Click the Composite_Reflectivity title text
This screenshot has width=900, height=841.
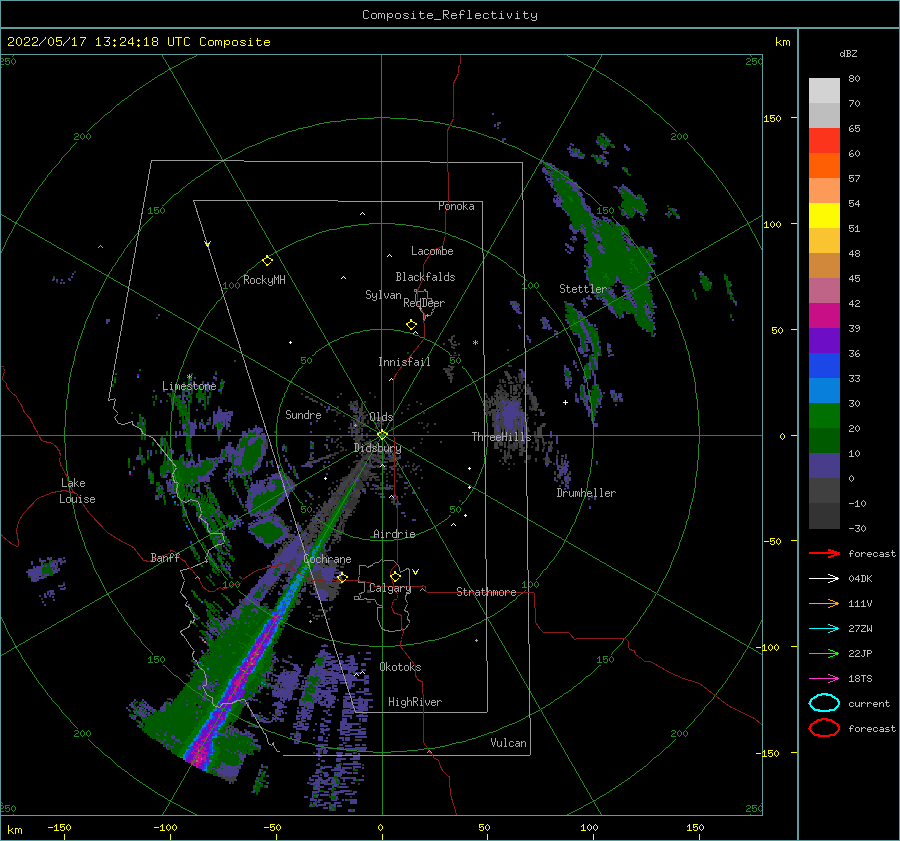pos(450,15)
